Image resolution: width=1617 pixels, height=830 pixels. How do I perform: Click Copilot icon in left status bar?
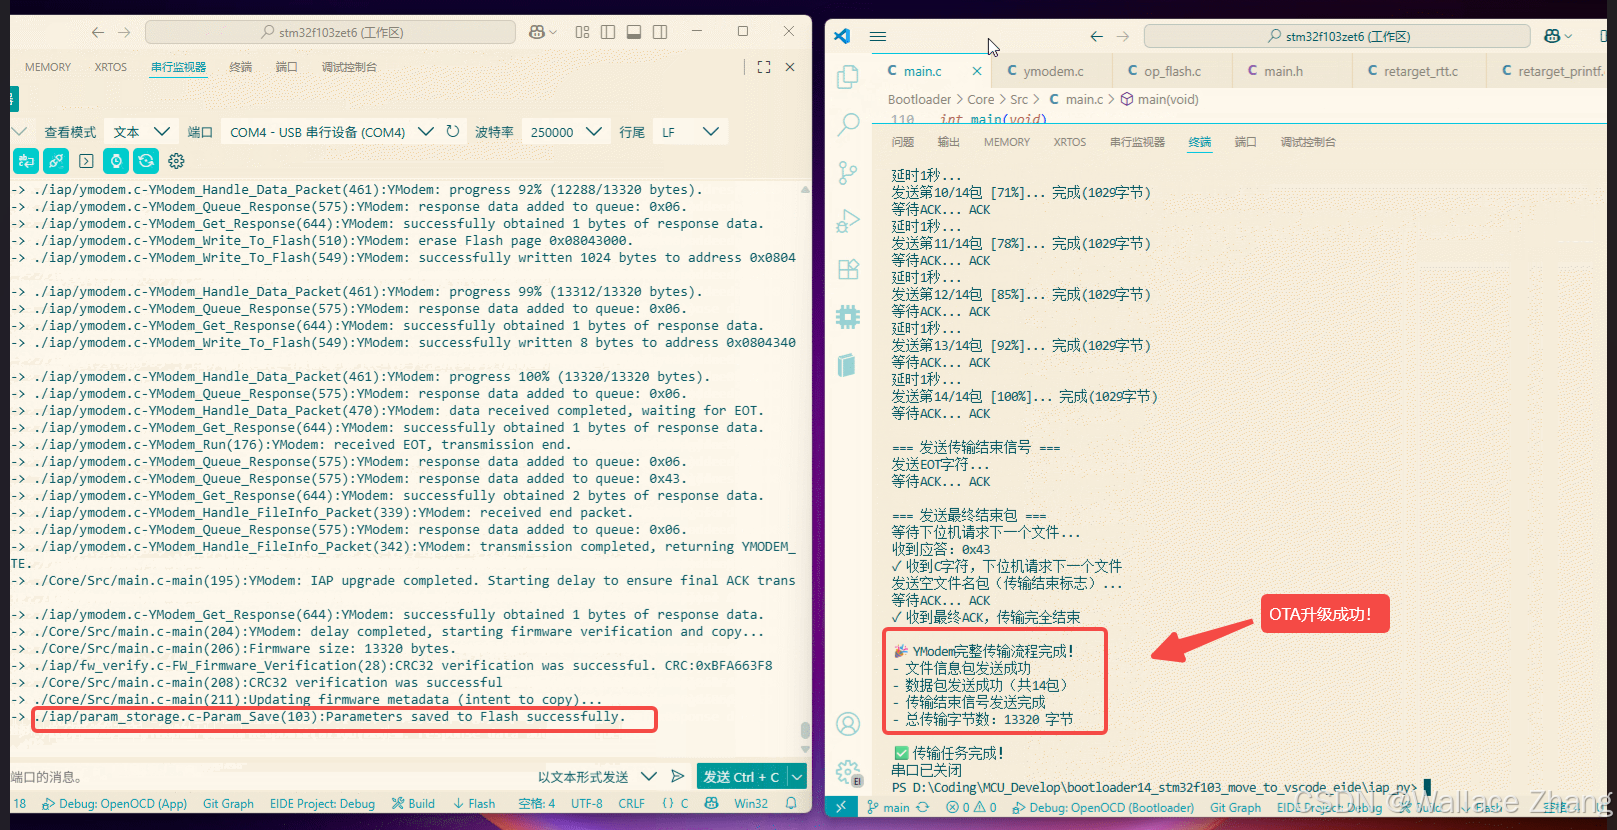[711, 803]
